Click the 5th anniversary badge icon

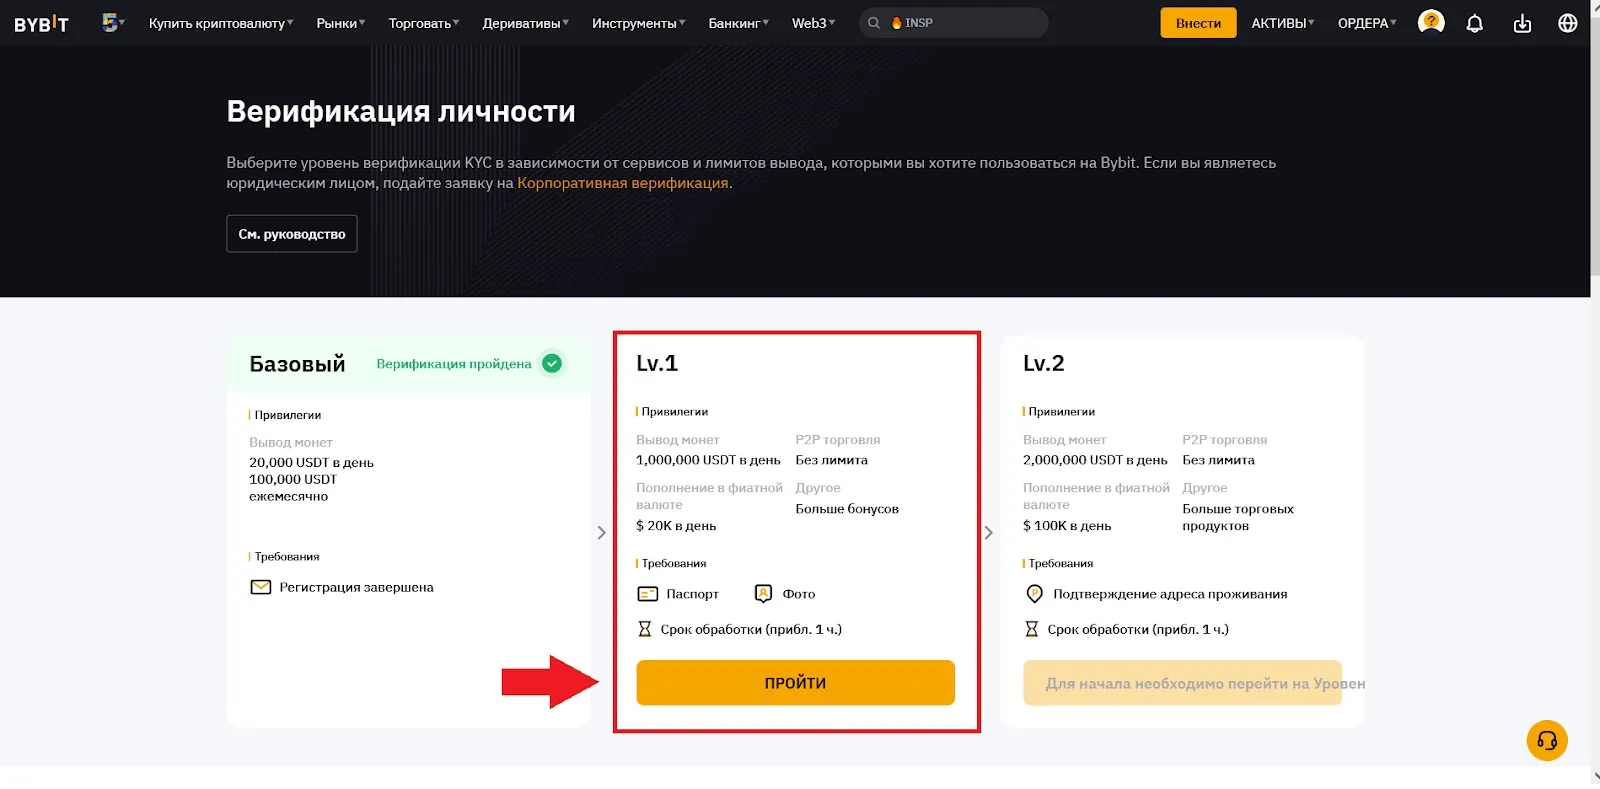[111, 22]
